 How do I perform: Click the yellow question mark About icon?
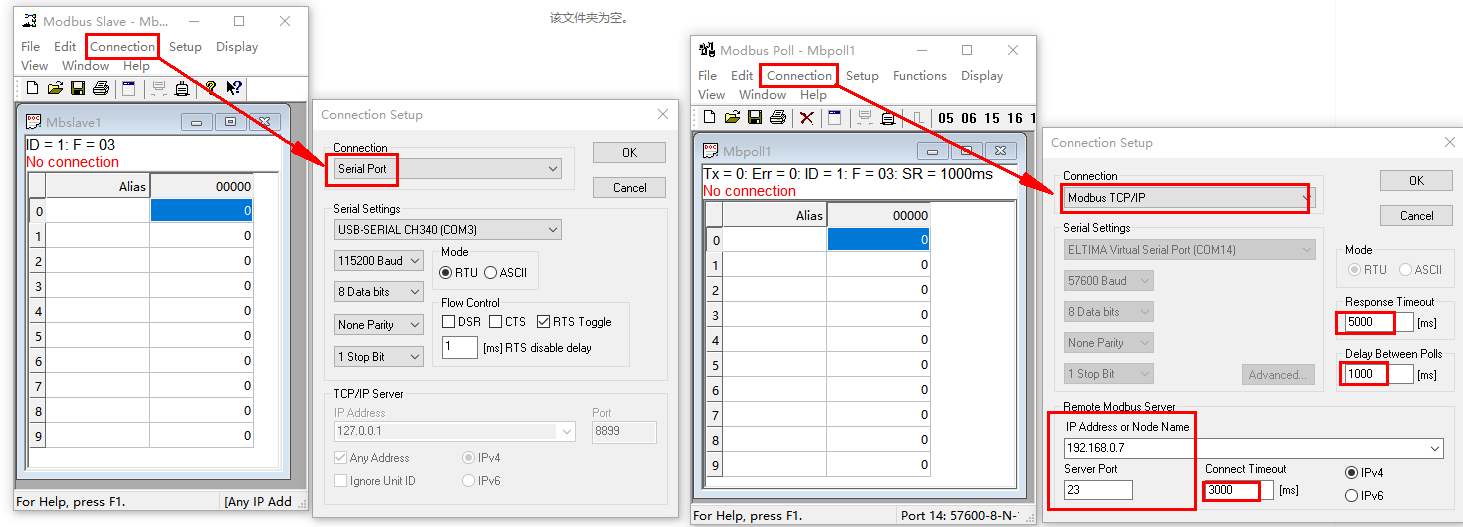(211, 88)
